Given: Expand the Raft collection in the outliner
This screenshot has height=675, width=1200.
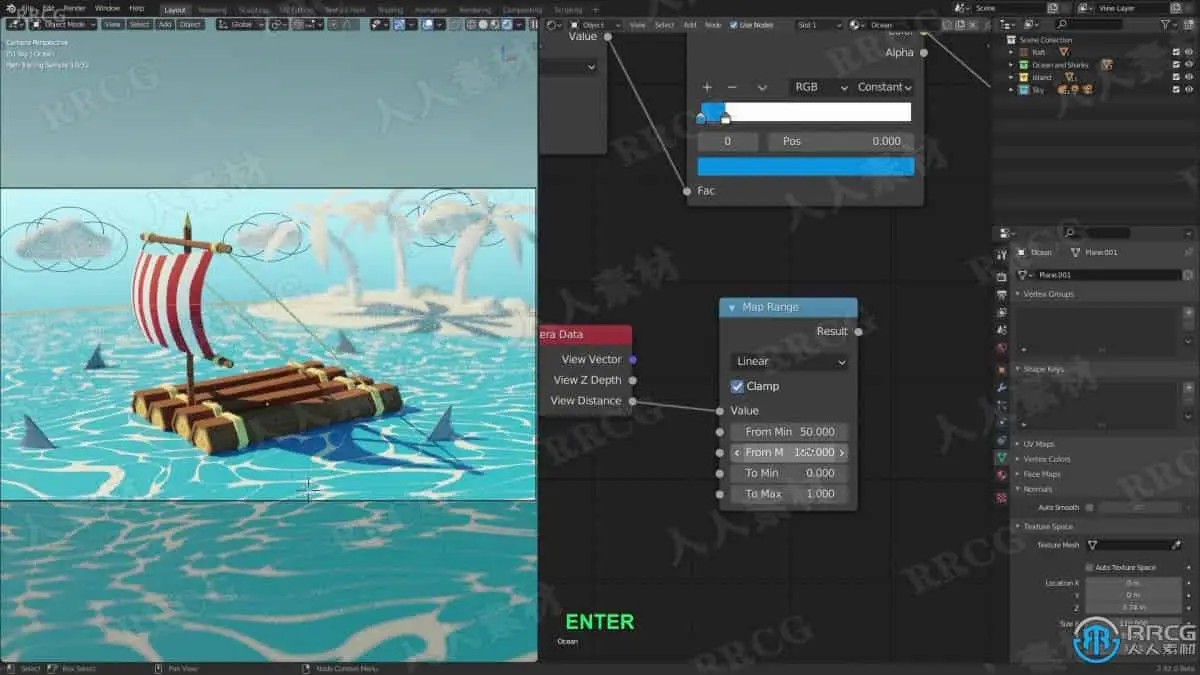Looking at the screenshot, I should 1011,52.
